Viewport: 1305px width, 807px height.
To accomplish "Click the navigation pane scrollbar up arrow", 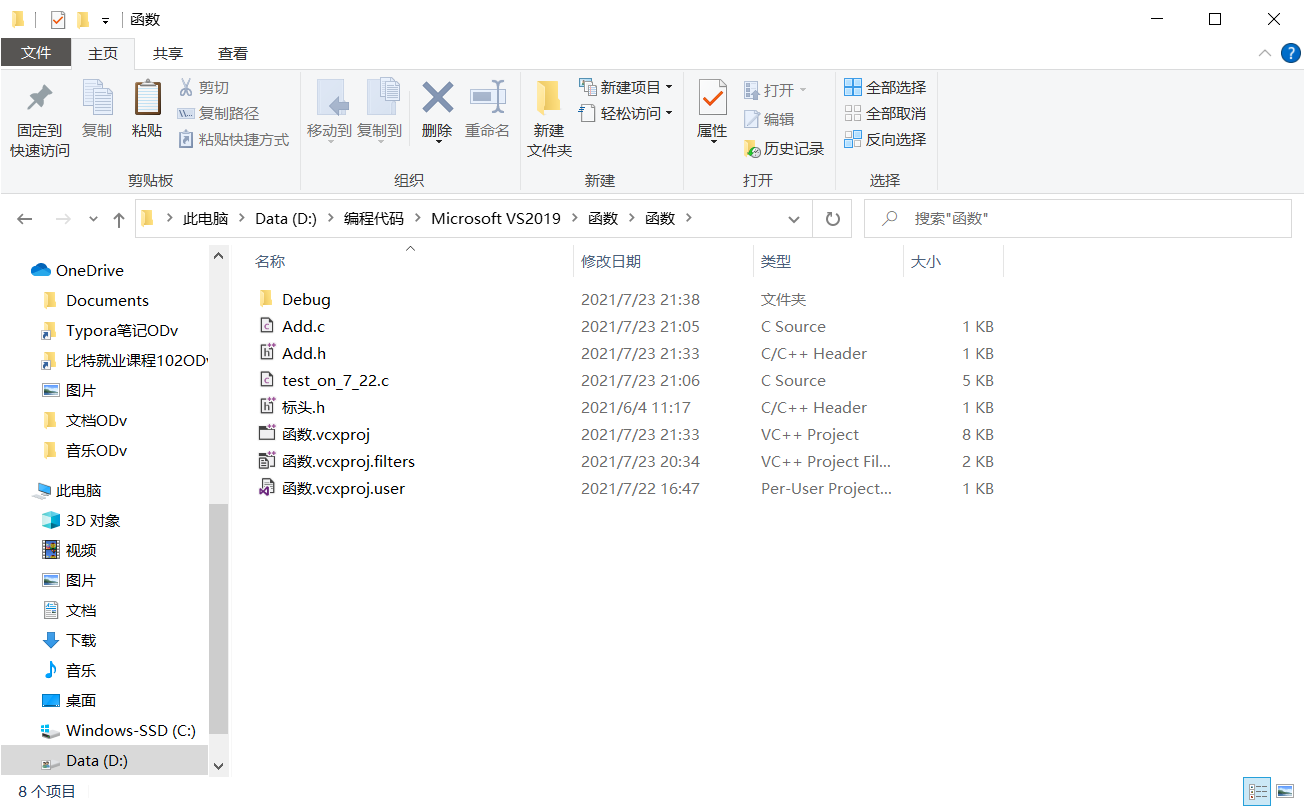I will point(219,256).
